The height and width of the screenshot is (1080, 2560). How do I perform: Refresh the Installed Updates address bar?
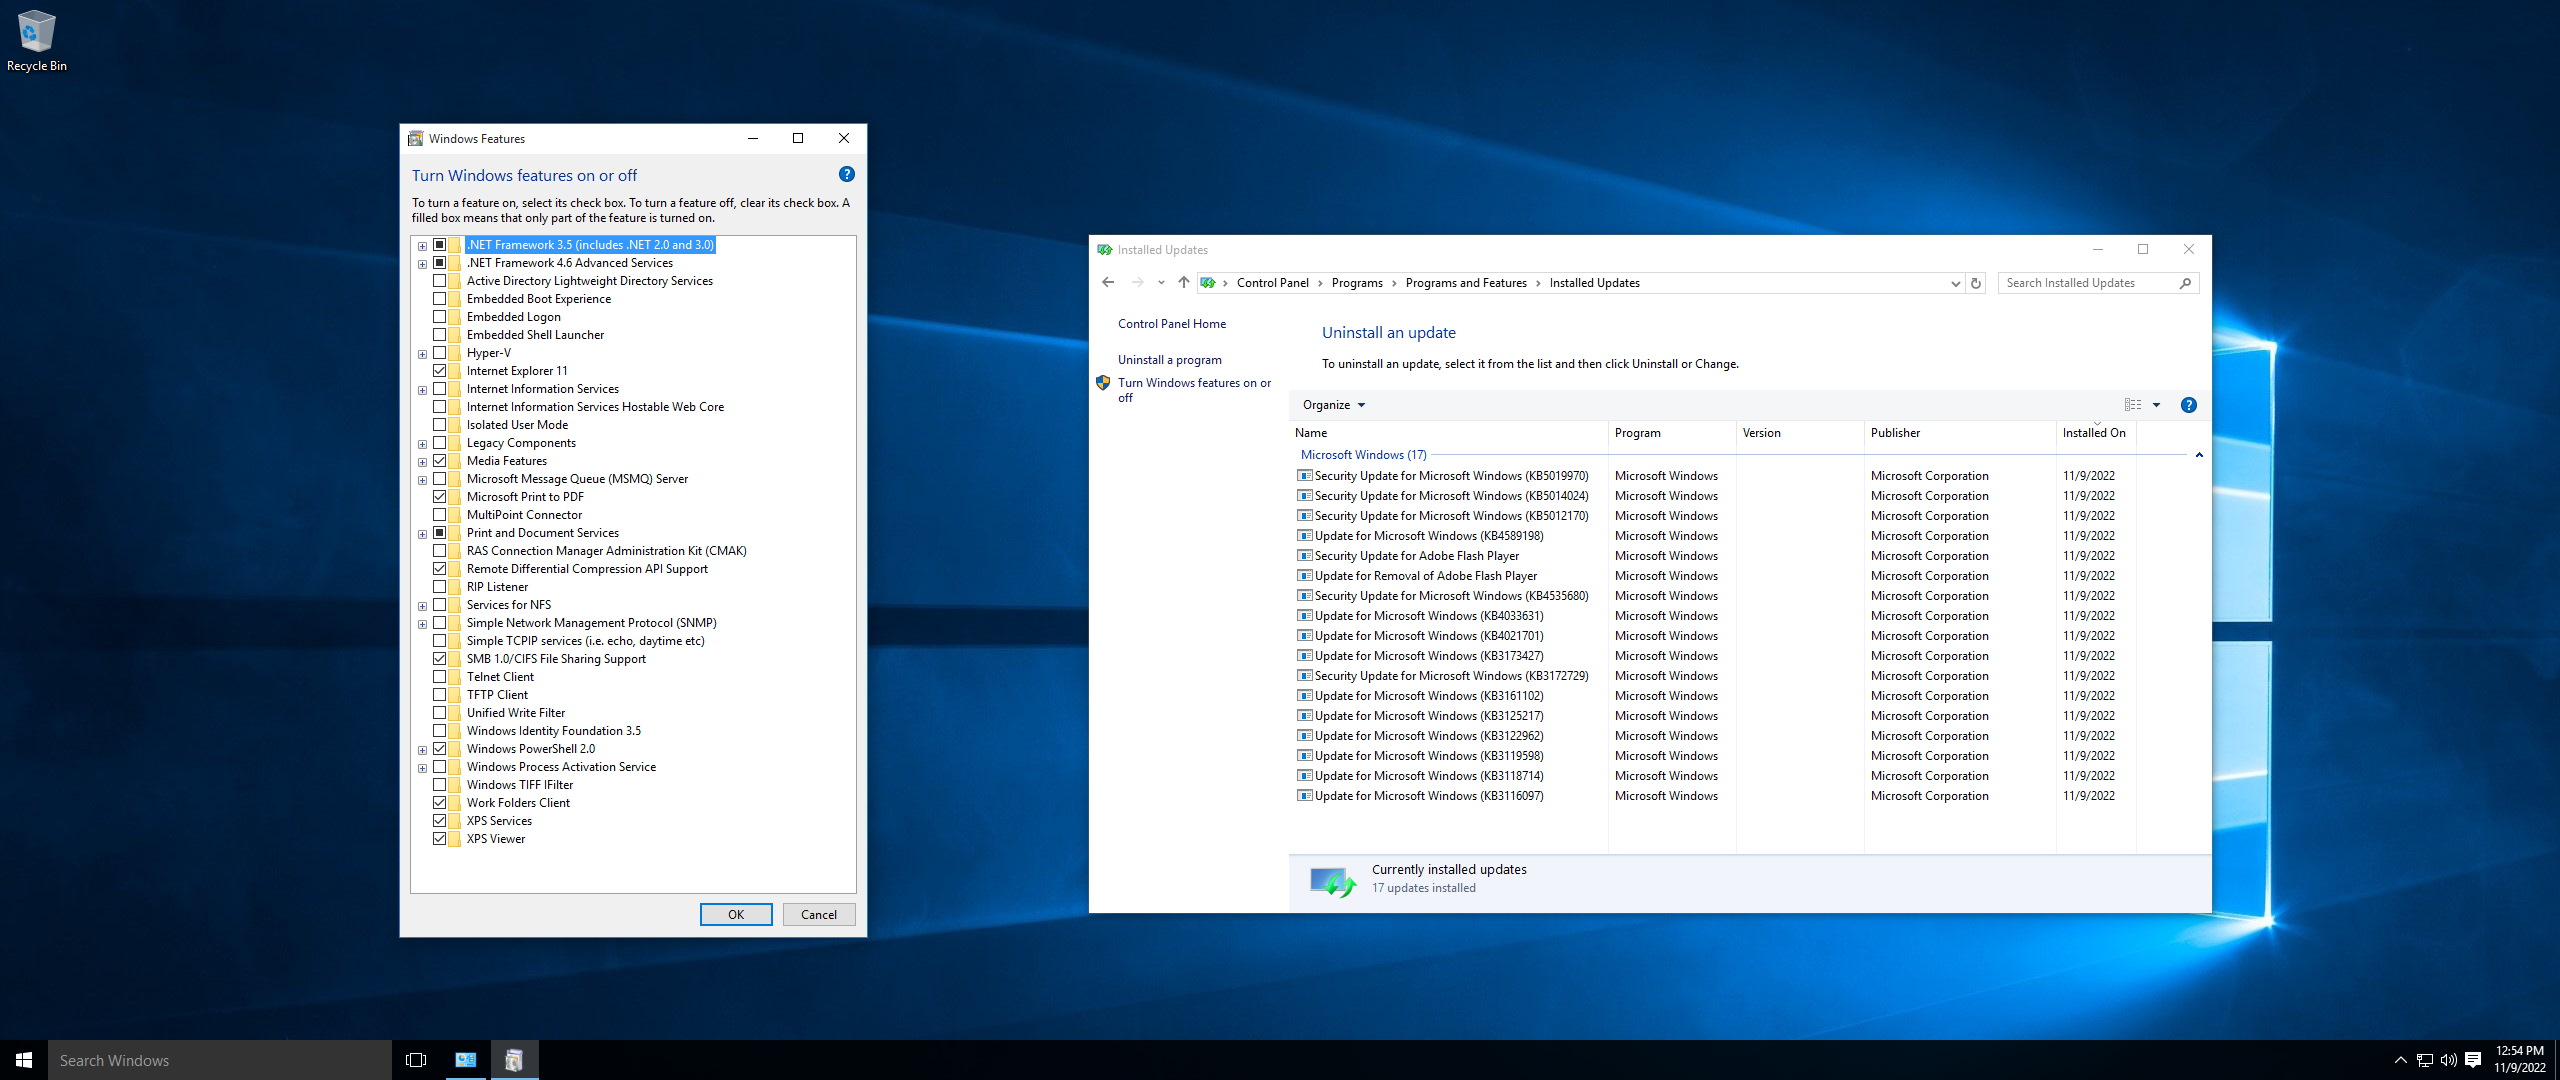click(x=1976, y=283)
